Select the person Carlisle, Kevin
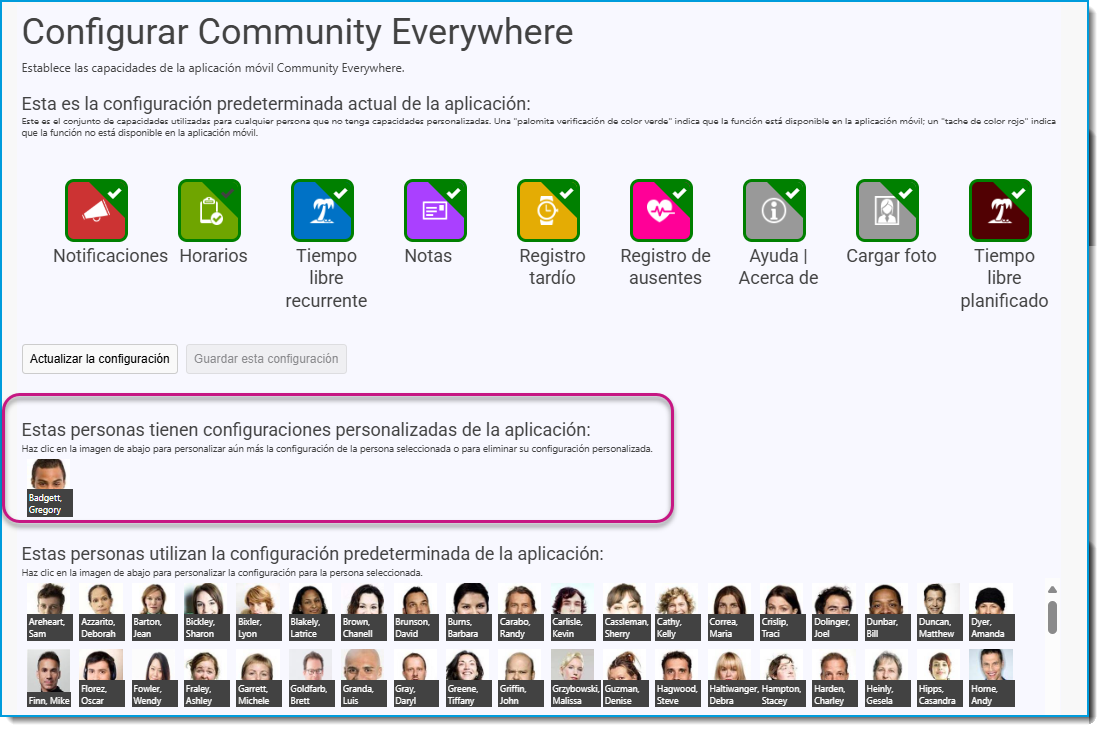1103x731 pixels. 573,611
